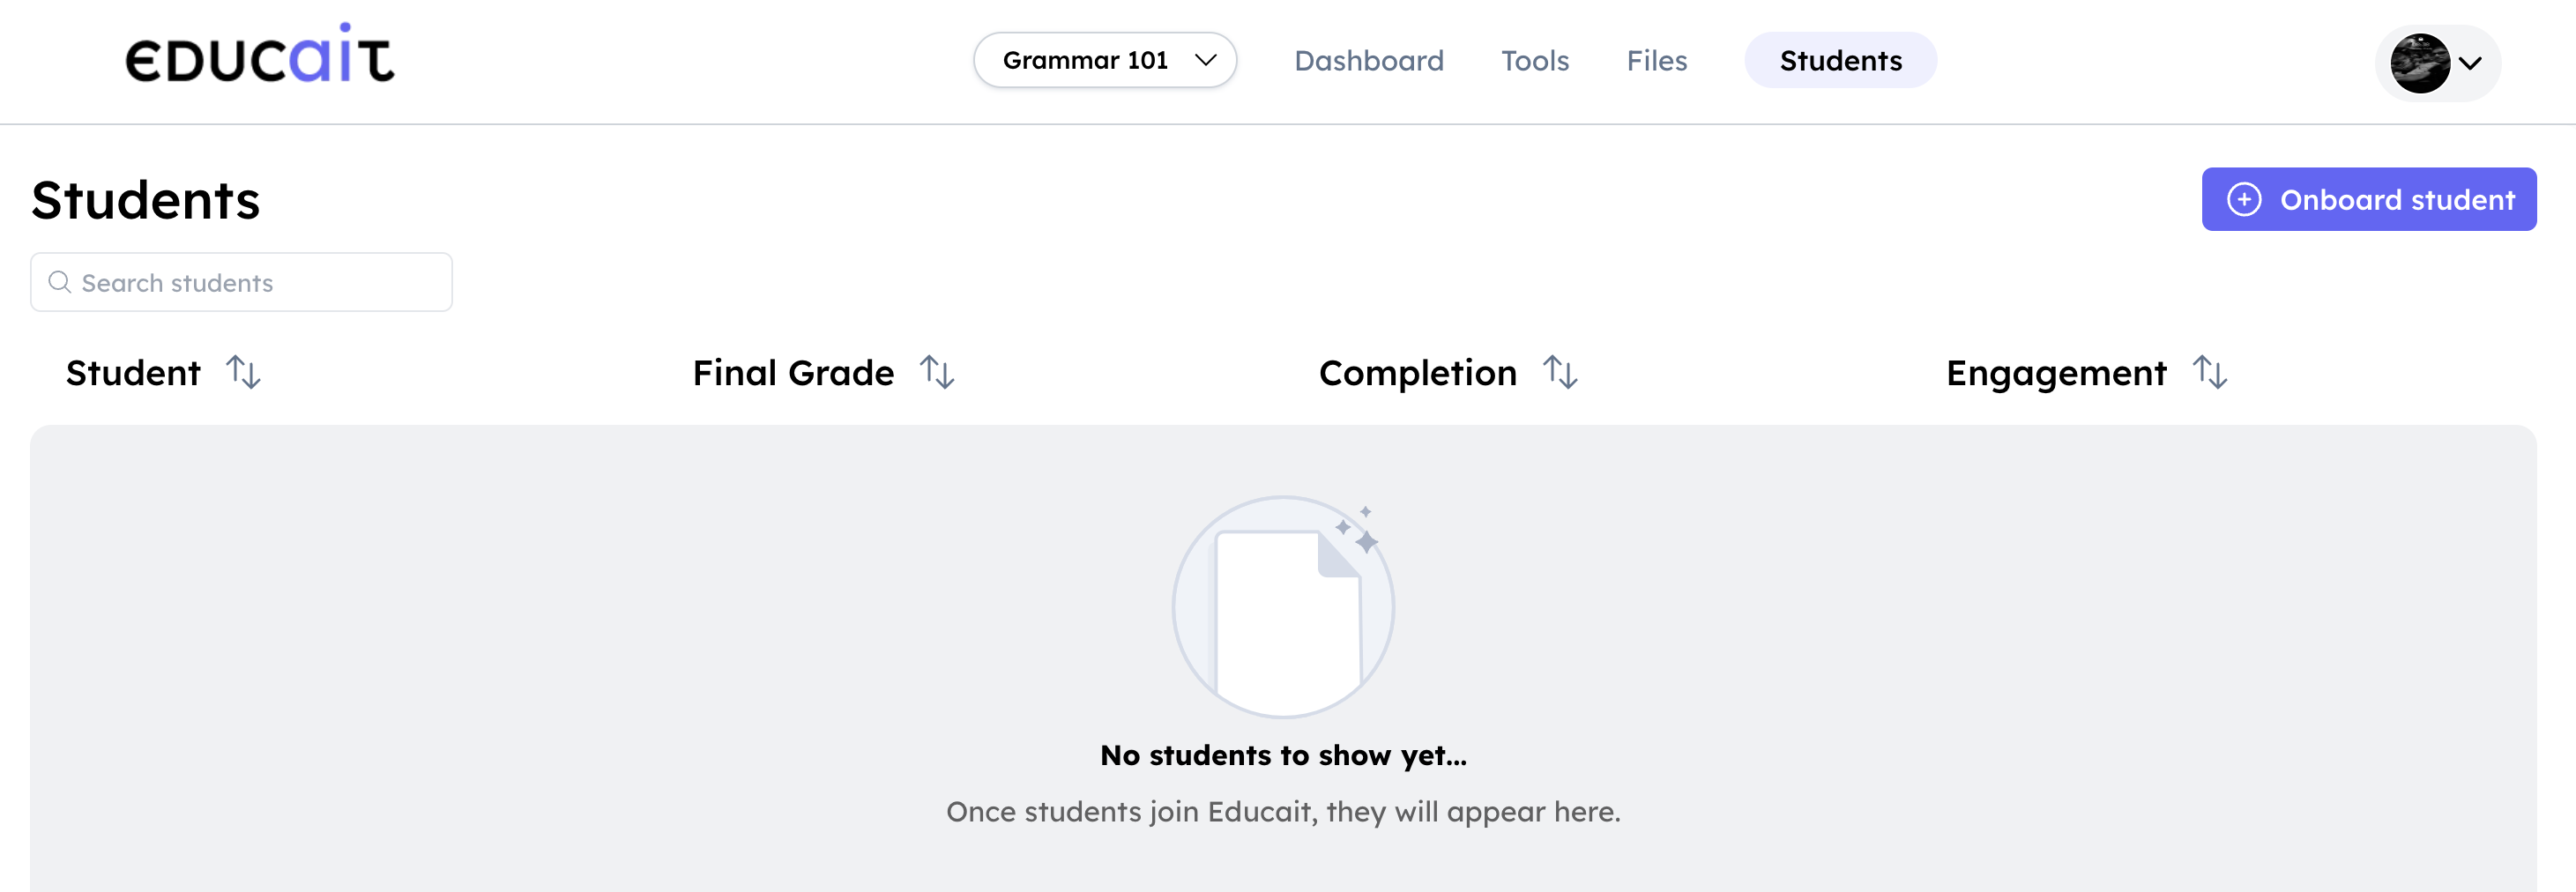Image resolution: width=2576 pixels, height=892 pixels.
Task: Switch to the Dashboard tab
Action: (x=1369, y=60)
